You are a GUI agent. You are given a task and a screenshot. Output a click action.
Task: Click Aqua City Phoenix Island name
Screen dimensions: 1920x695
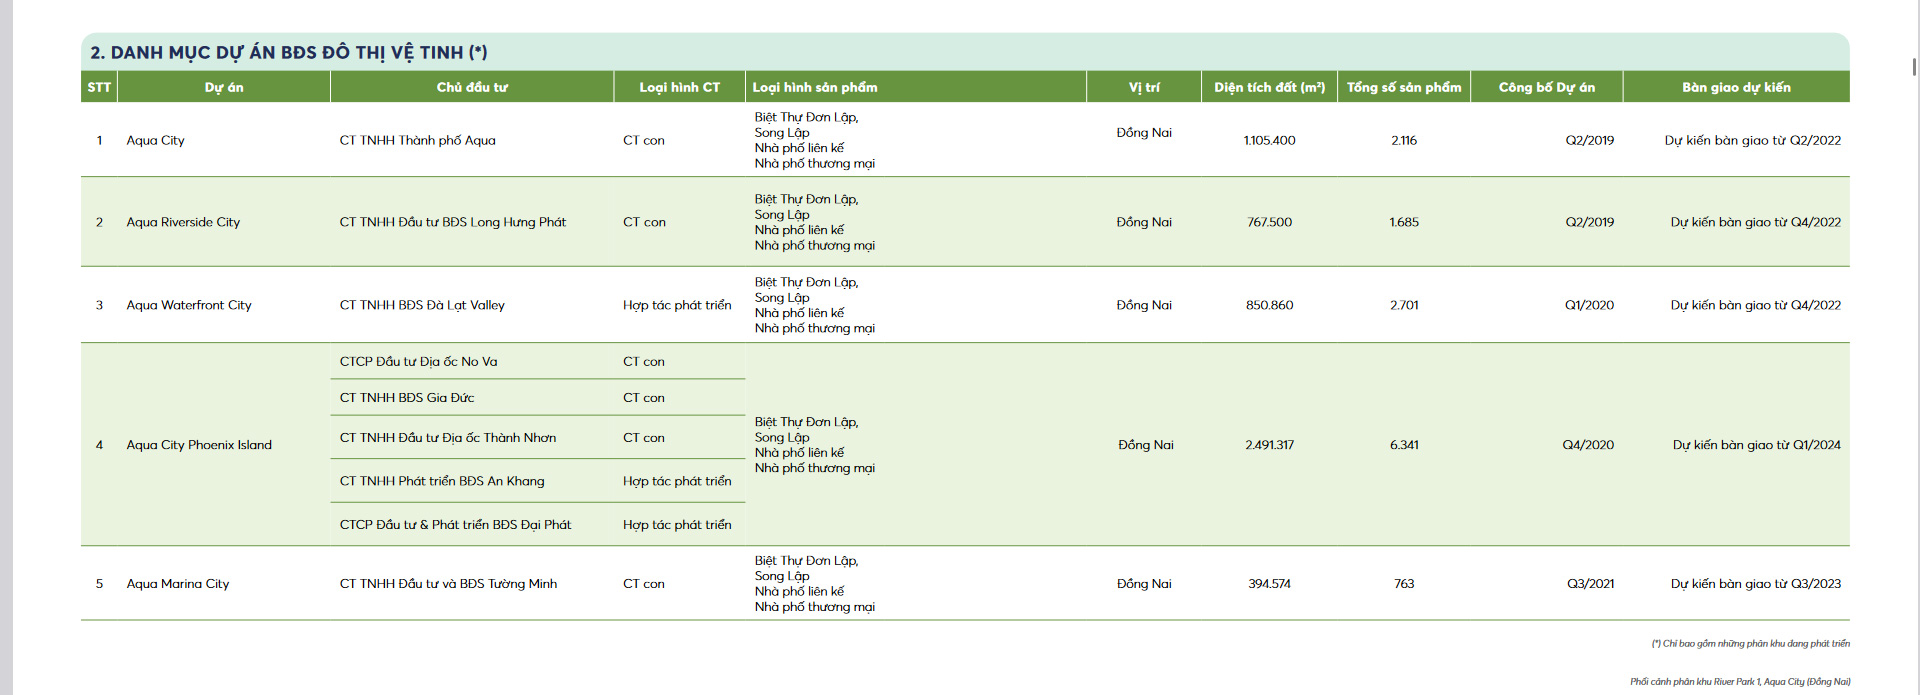pyautogui.click(x=199, y=445)
